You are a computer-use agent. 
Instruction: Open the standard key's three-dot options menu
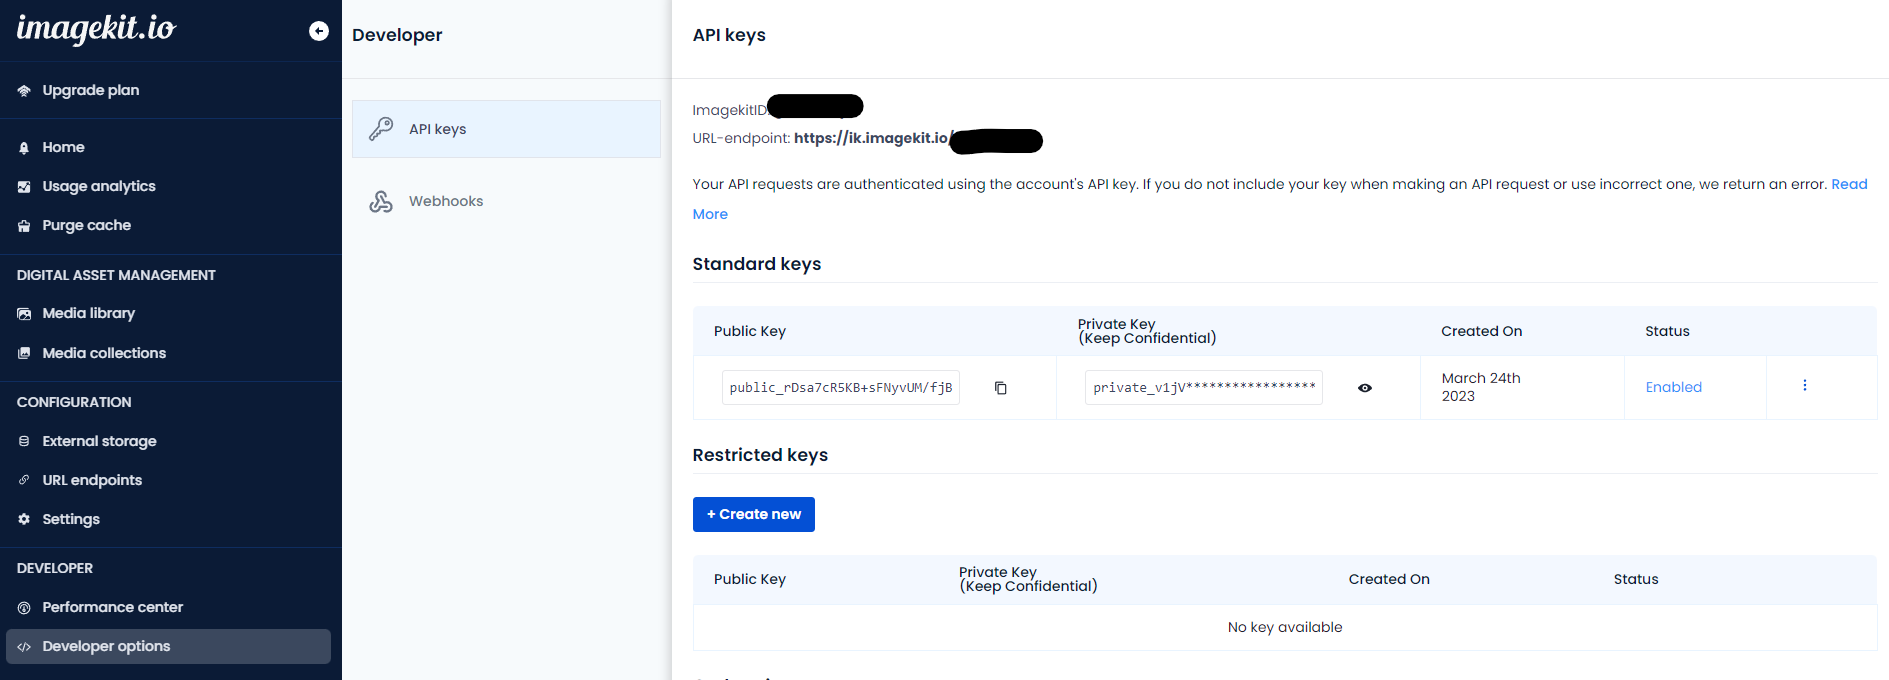coord(1805,386)
